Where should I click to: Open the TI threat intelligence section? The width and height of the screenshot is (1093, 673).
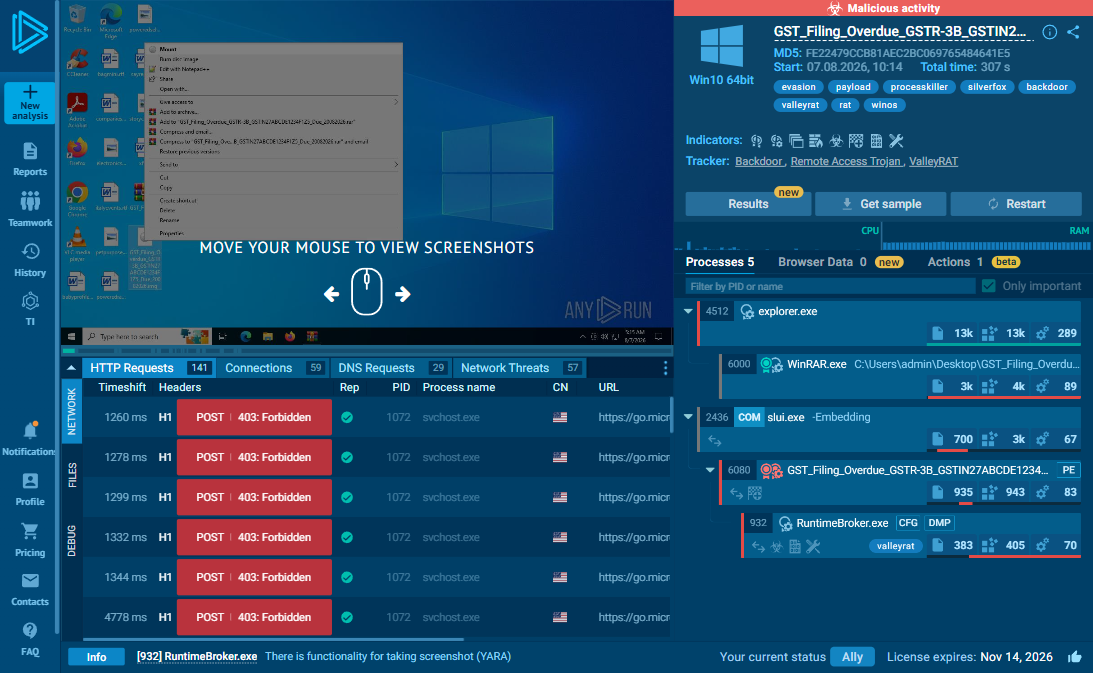point(29,309)
